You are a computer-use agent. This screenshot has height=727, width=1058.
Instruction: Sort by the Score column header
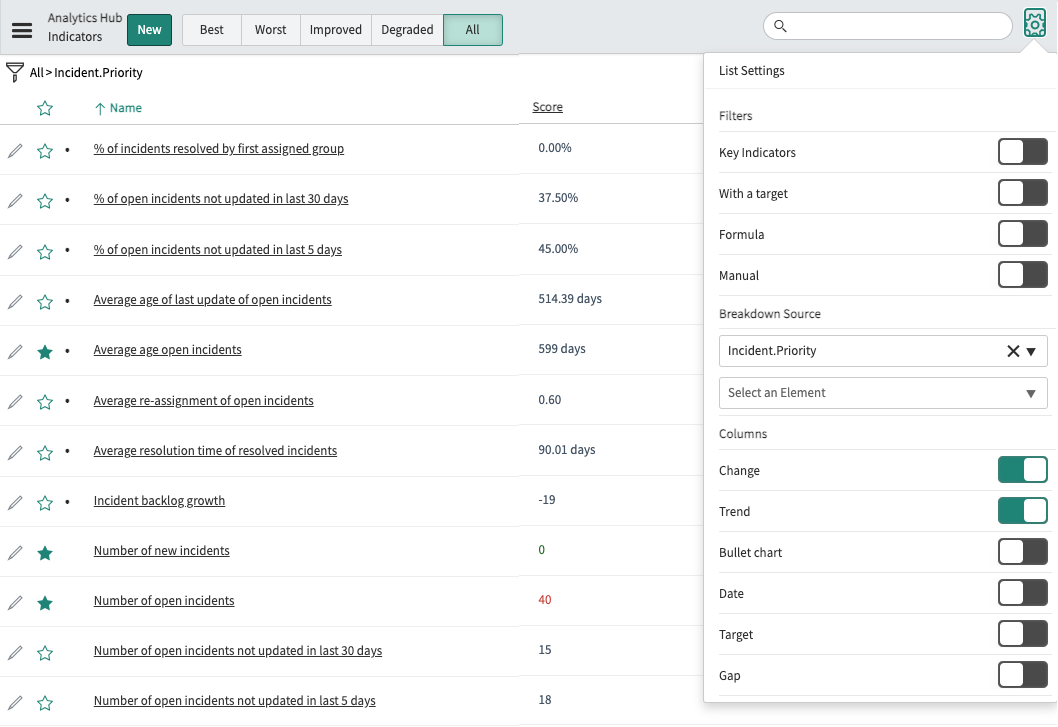(x=547, y=107)
